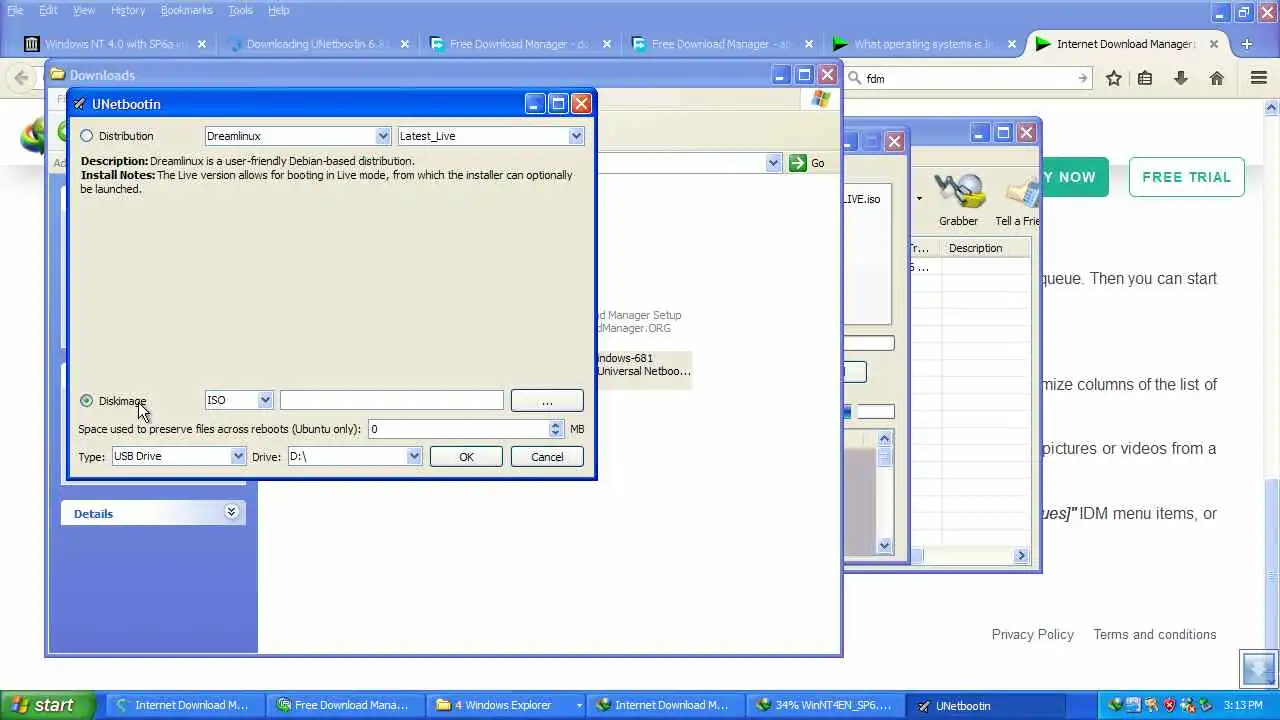Click the Windows Start button
Image resolution: width=1280 pixels, height=720 pixels.
[x=48, y=705]
